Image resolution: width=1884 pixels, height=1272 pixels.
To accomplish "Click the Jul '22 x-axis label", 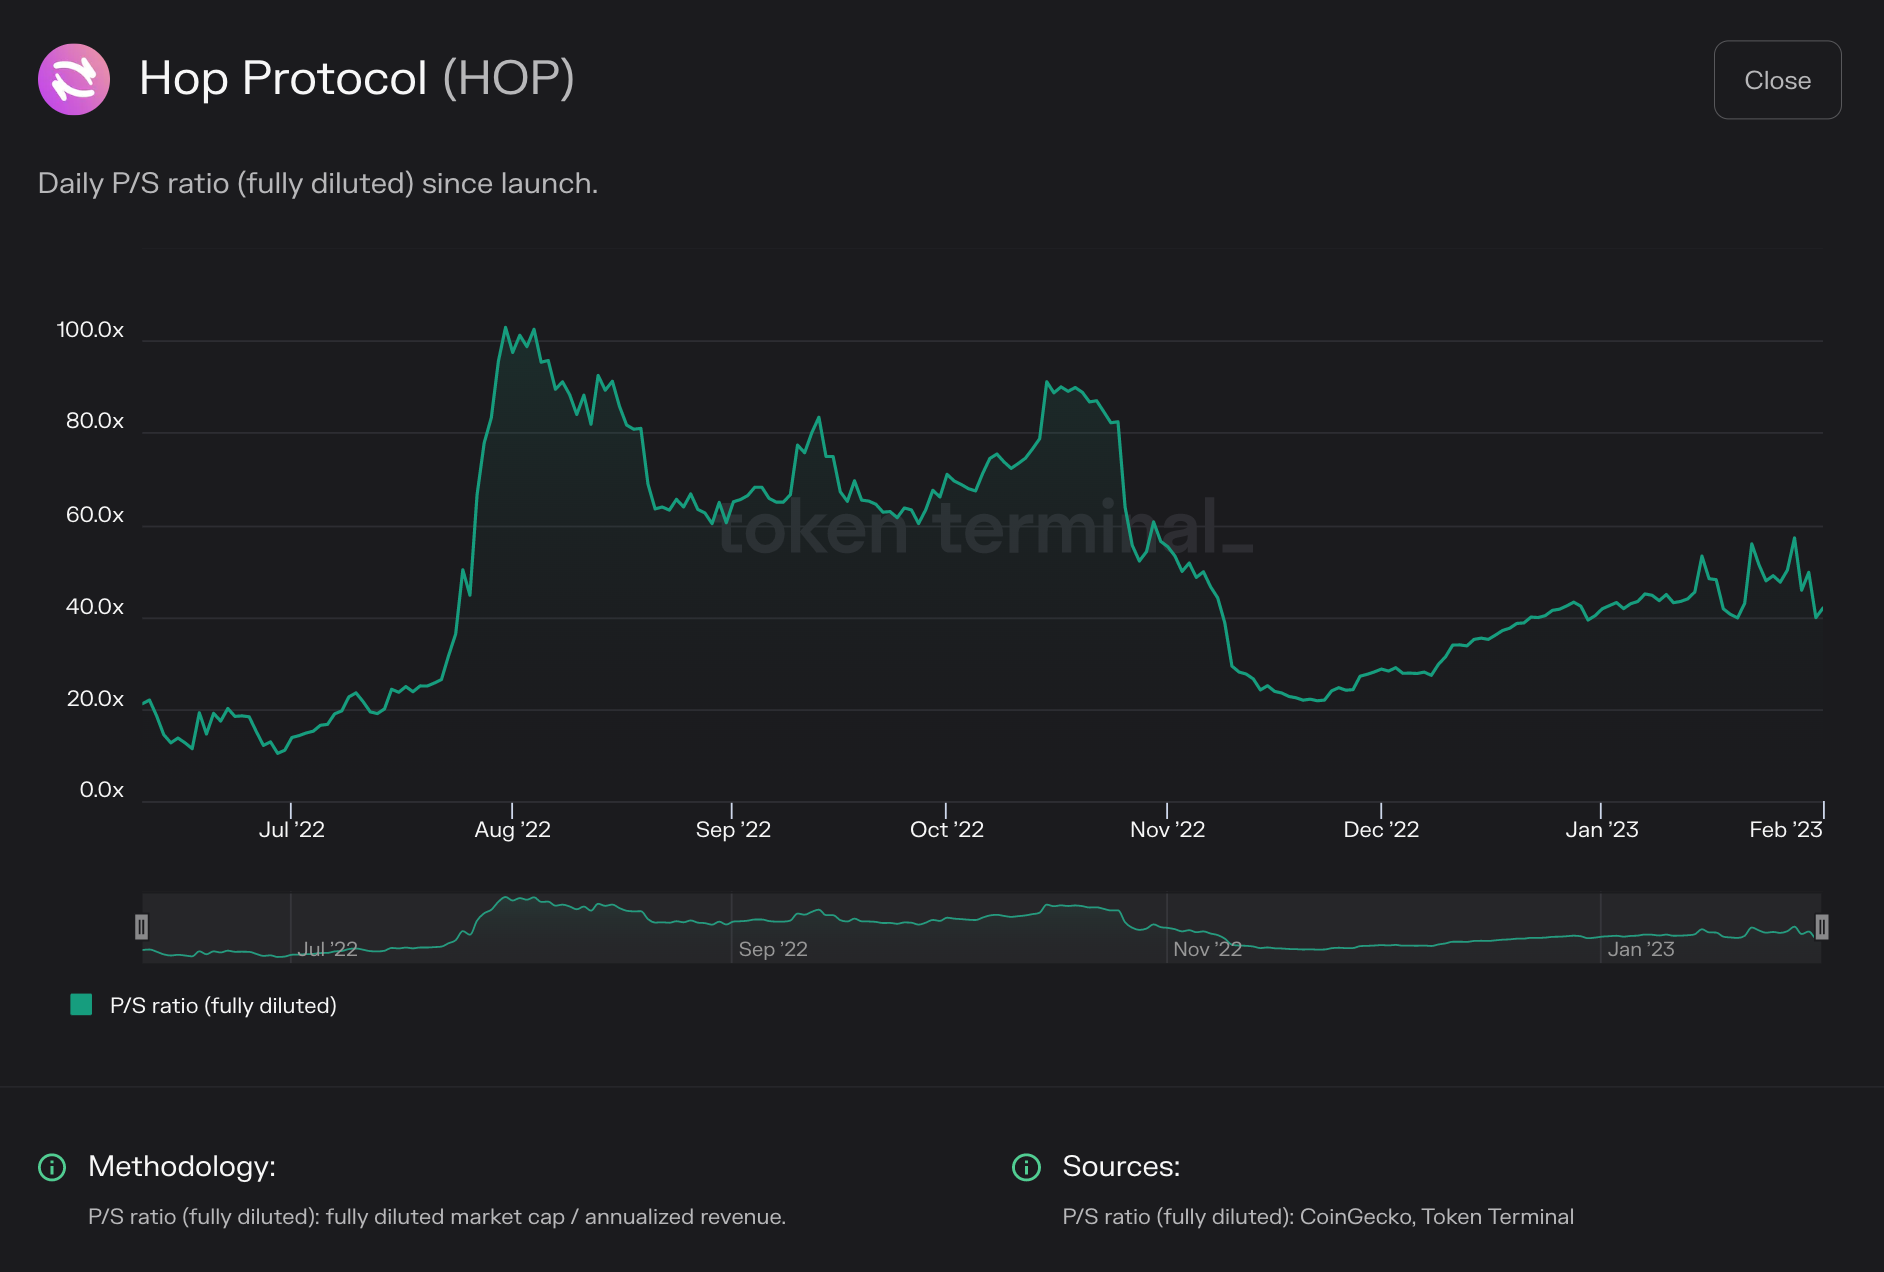I will point(292,829).
